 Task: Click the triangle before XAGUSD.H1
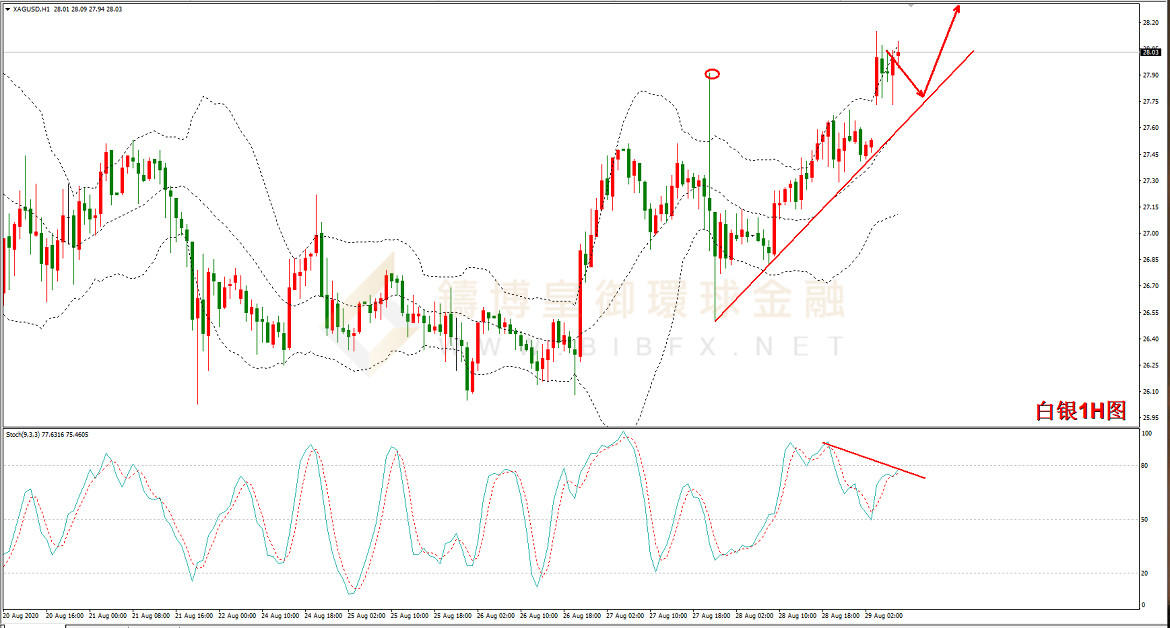click(x=8, y=11)
